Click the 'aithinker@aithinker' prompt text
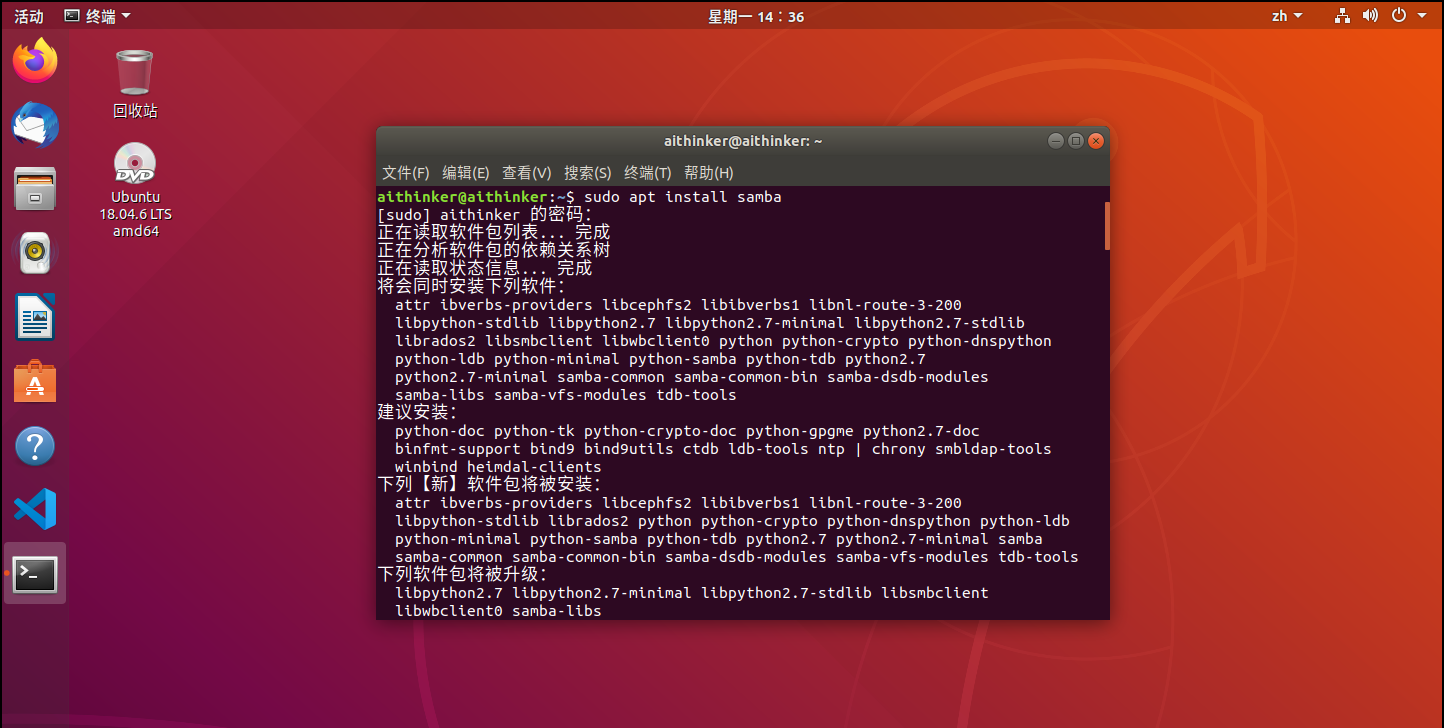Image resolution: width=1444 pixels, height=728 pixels. click(463, 197)
